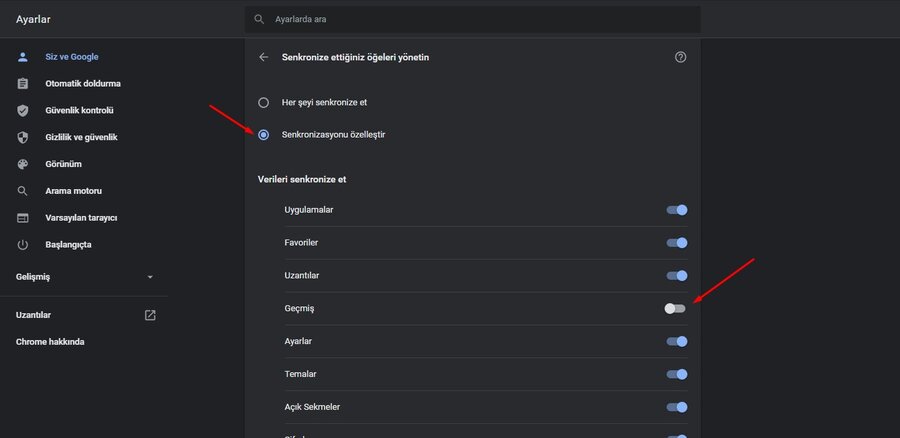Open Varsayılan tarayıcı settings

(x=81, y=218)
